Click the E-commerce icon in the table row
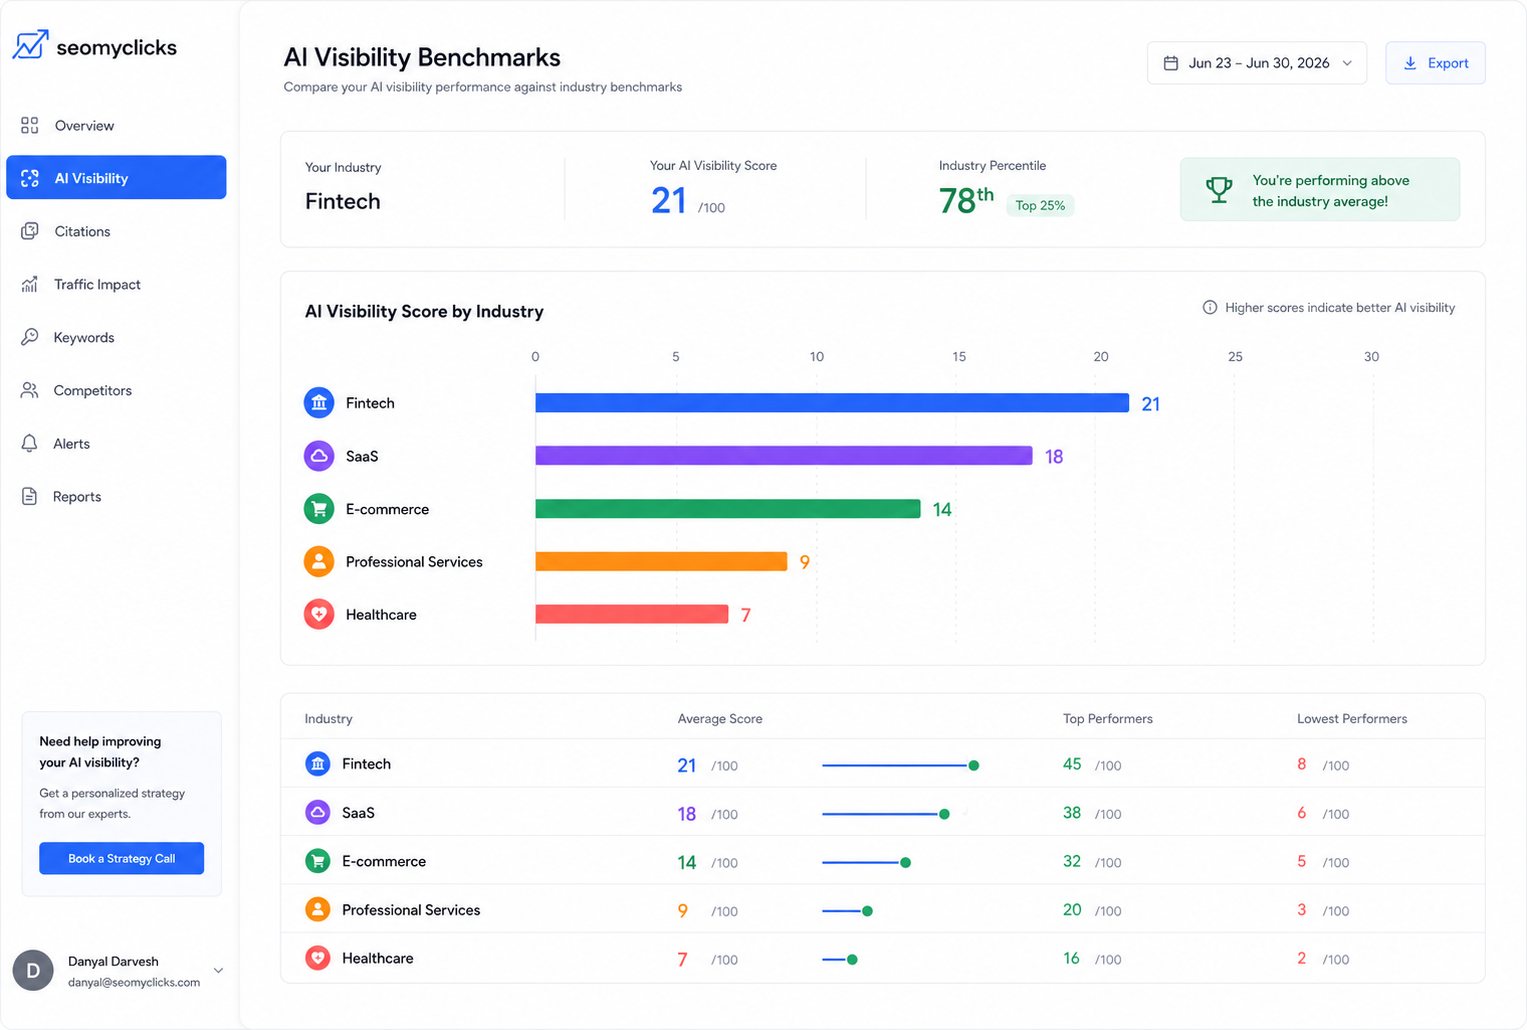Screen dimensions: 1527x1030 point(318,861)
